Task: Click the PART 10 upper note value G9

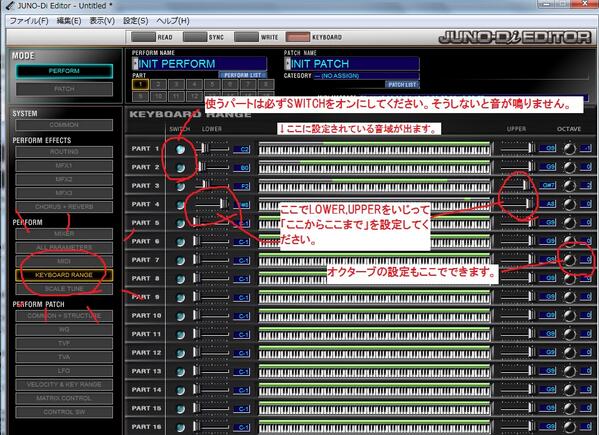Action: click(x=548, y=315)
